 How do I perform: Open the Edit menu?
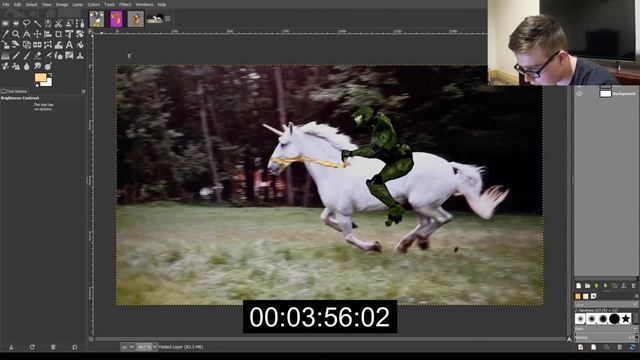point(17,4)
